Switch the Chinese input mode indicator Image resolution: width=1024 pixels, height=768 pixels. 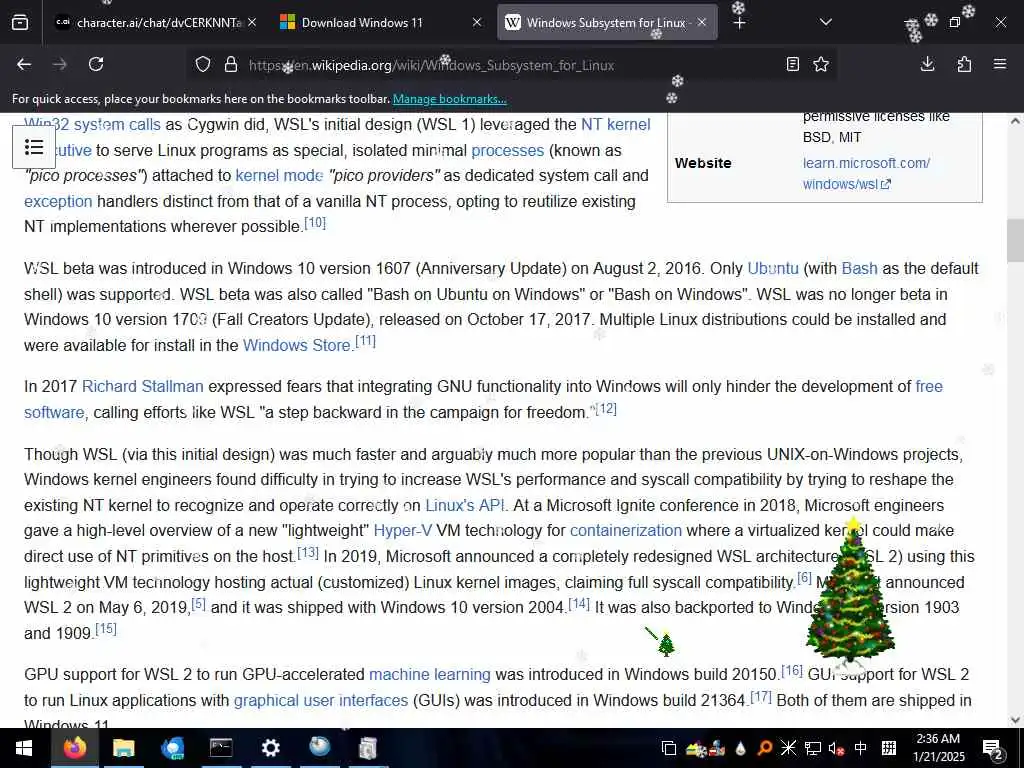[861, 748]
